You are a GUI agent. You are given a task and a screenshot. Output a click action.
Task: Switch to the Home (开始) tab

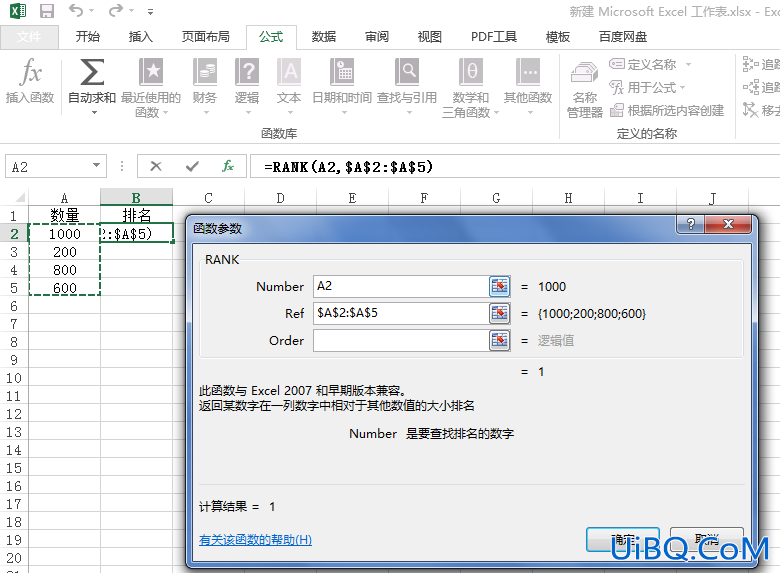pyautogui.click(x=88, y=37)
